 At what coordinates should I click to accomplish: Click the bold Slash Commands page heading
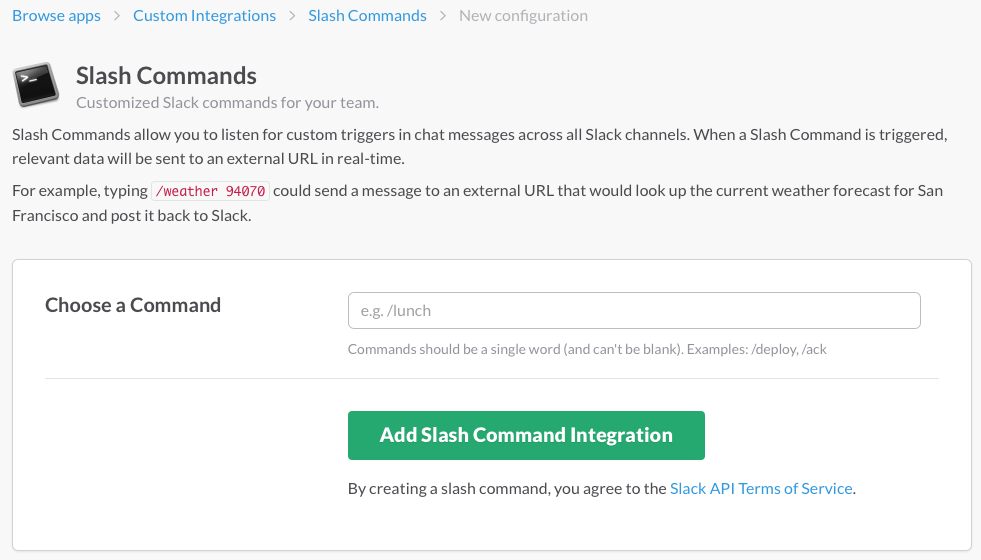(166, 75)
